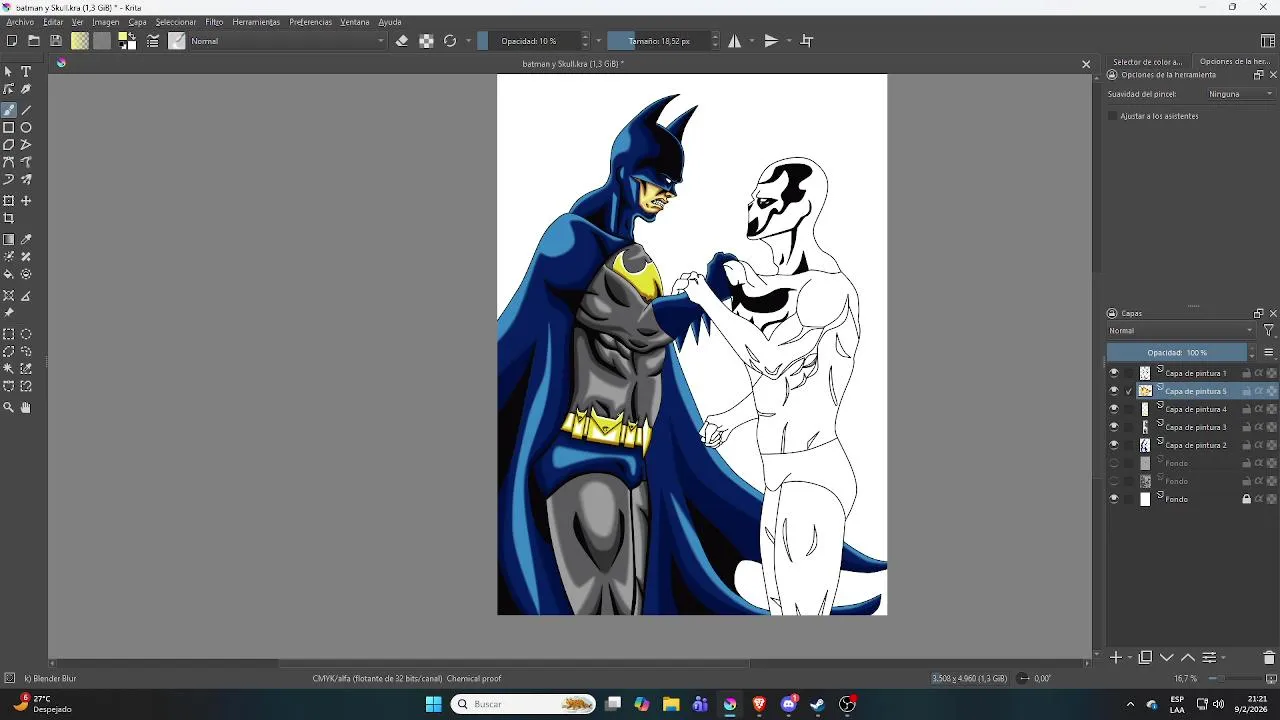Click the reload brush preset icon

point(450,41)
